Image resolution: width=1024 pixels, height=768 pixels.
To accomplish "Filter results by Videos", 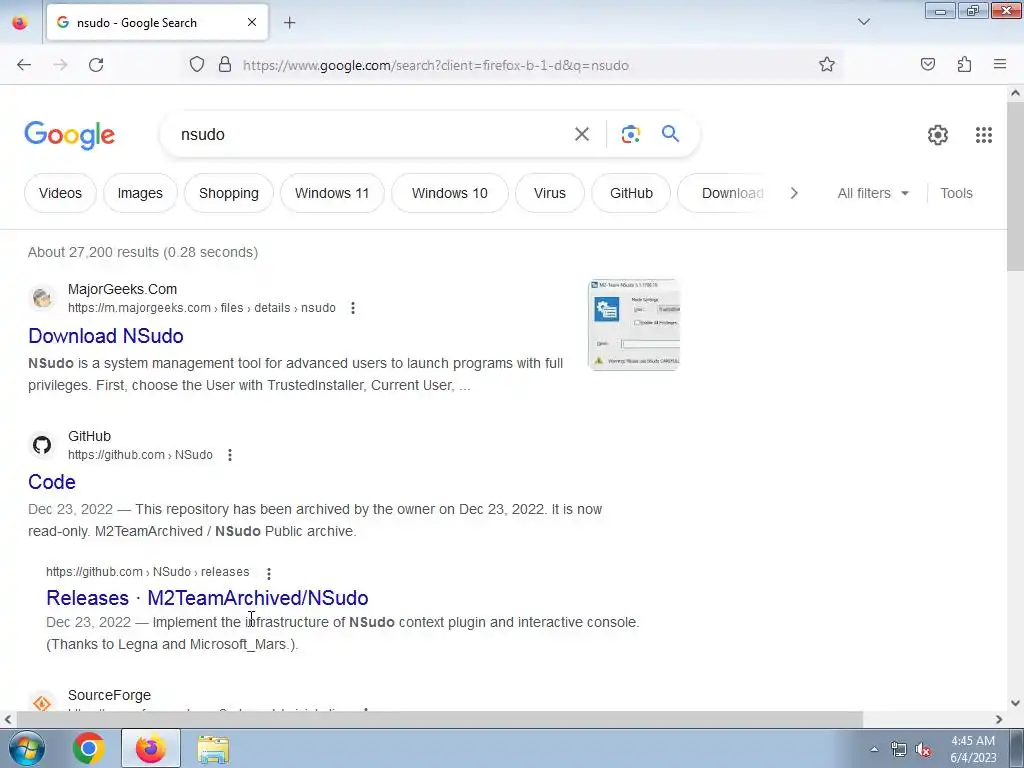I will tap(60, 193).
